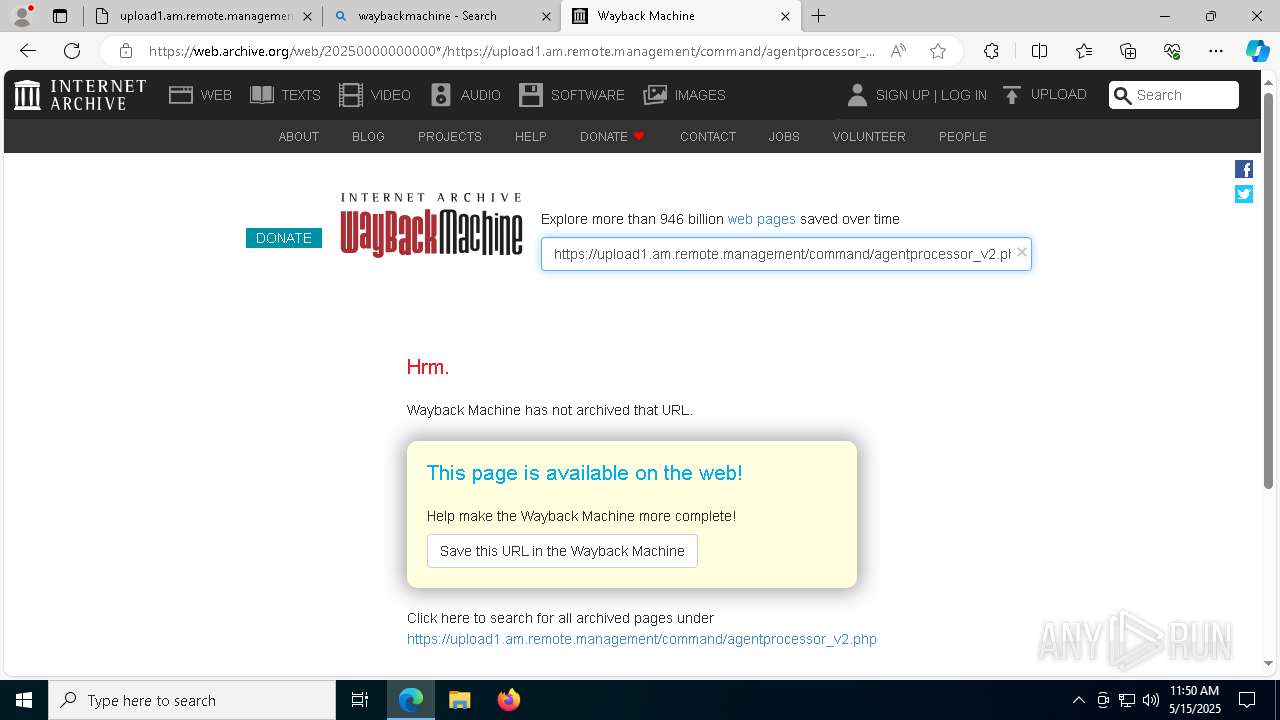The image size is (1280, 720).
Task: Open the tab actions menu icon
Action: tap(60, 16)
